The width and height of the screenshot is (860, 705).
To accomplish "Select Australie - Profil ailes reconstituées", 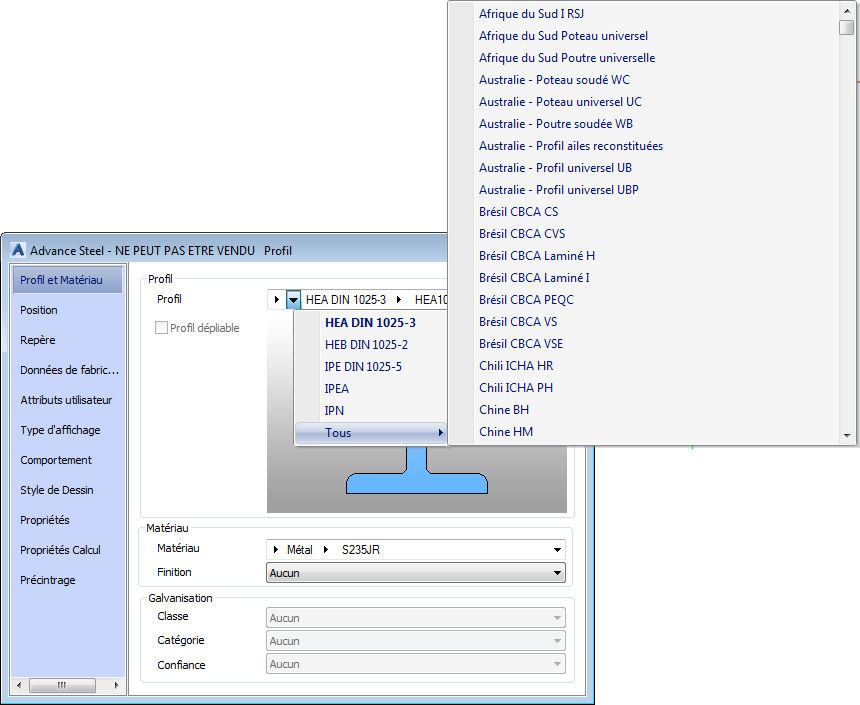I will 571,145.
